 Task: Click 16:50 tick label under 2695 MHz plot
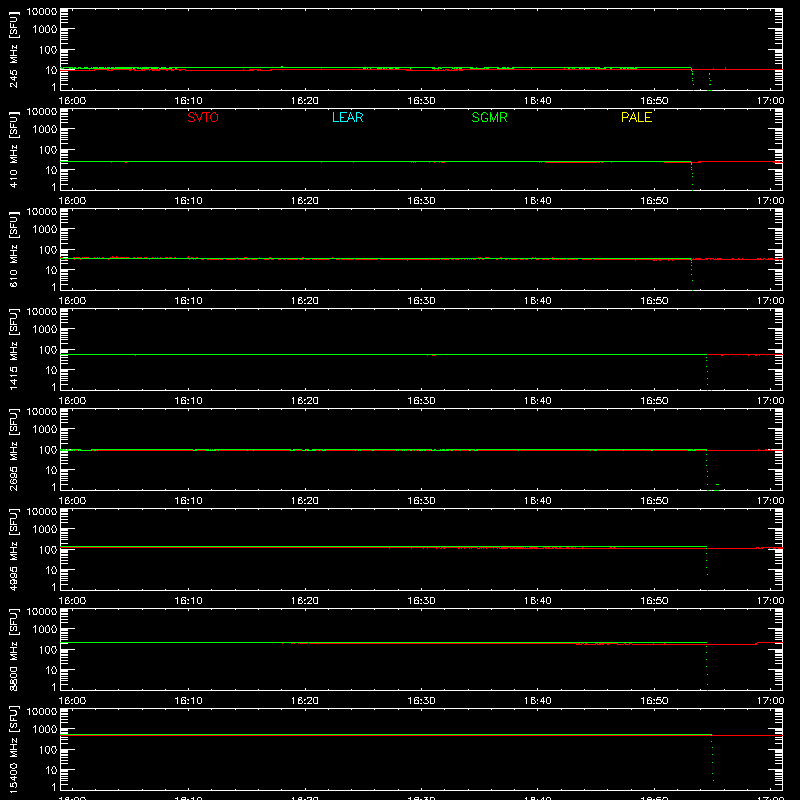pyautogui.click(x=654, y=501)
